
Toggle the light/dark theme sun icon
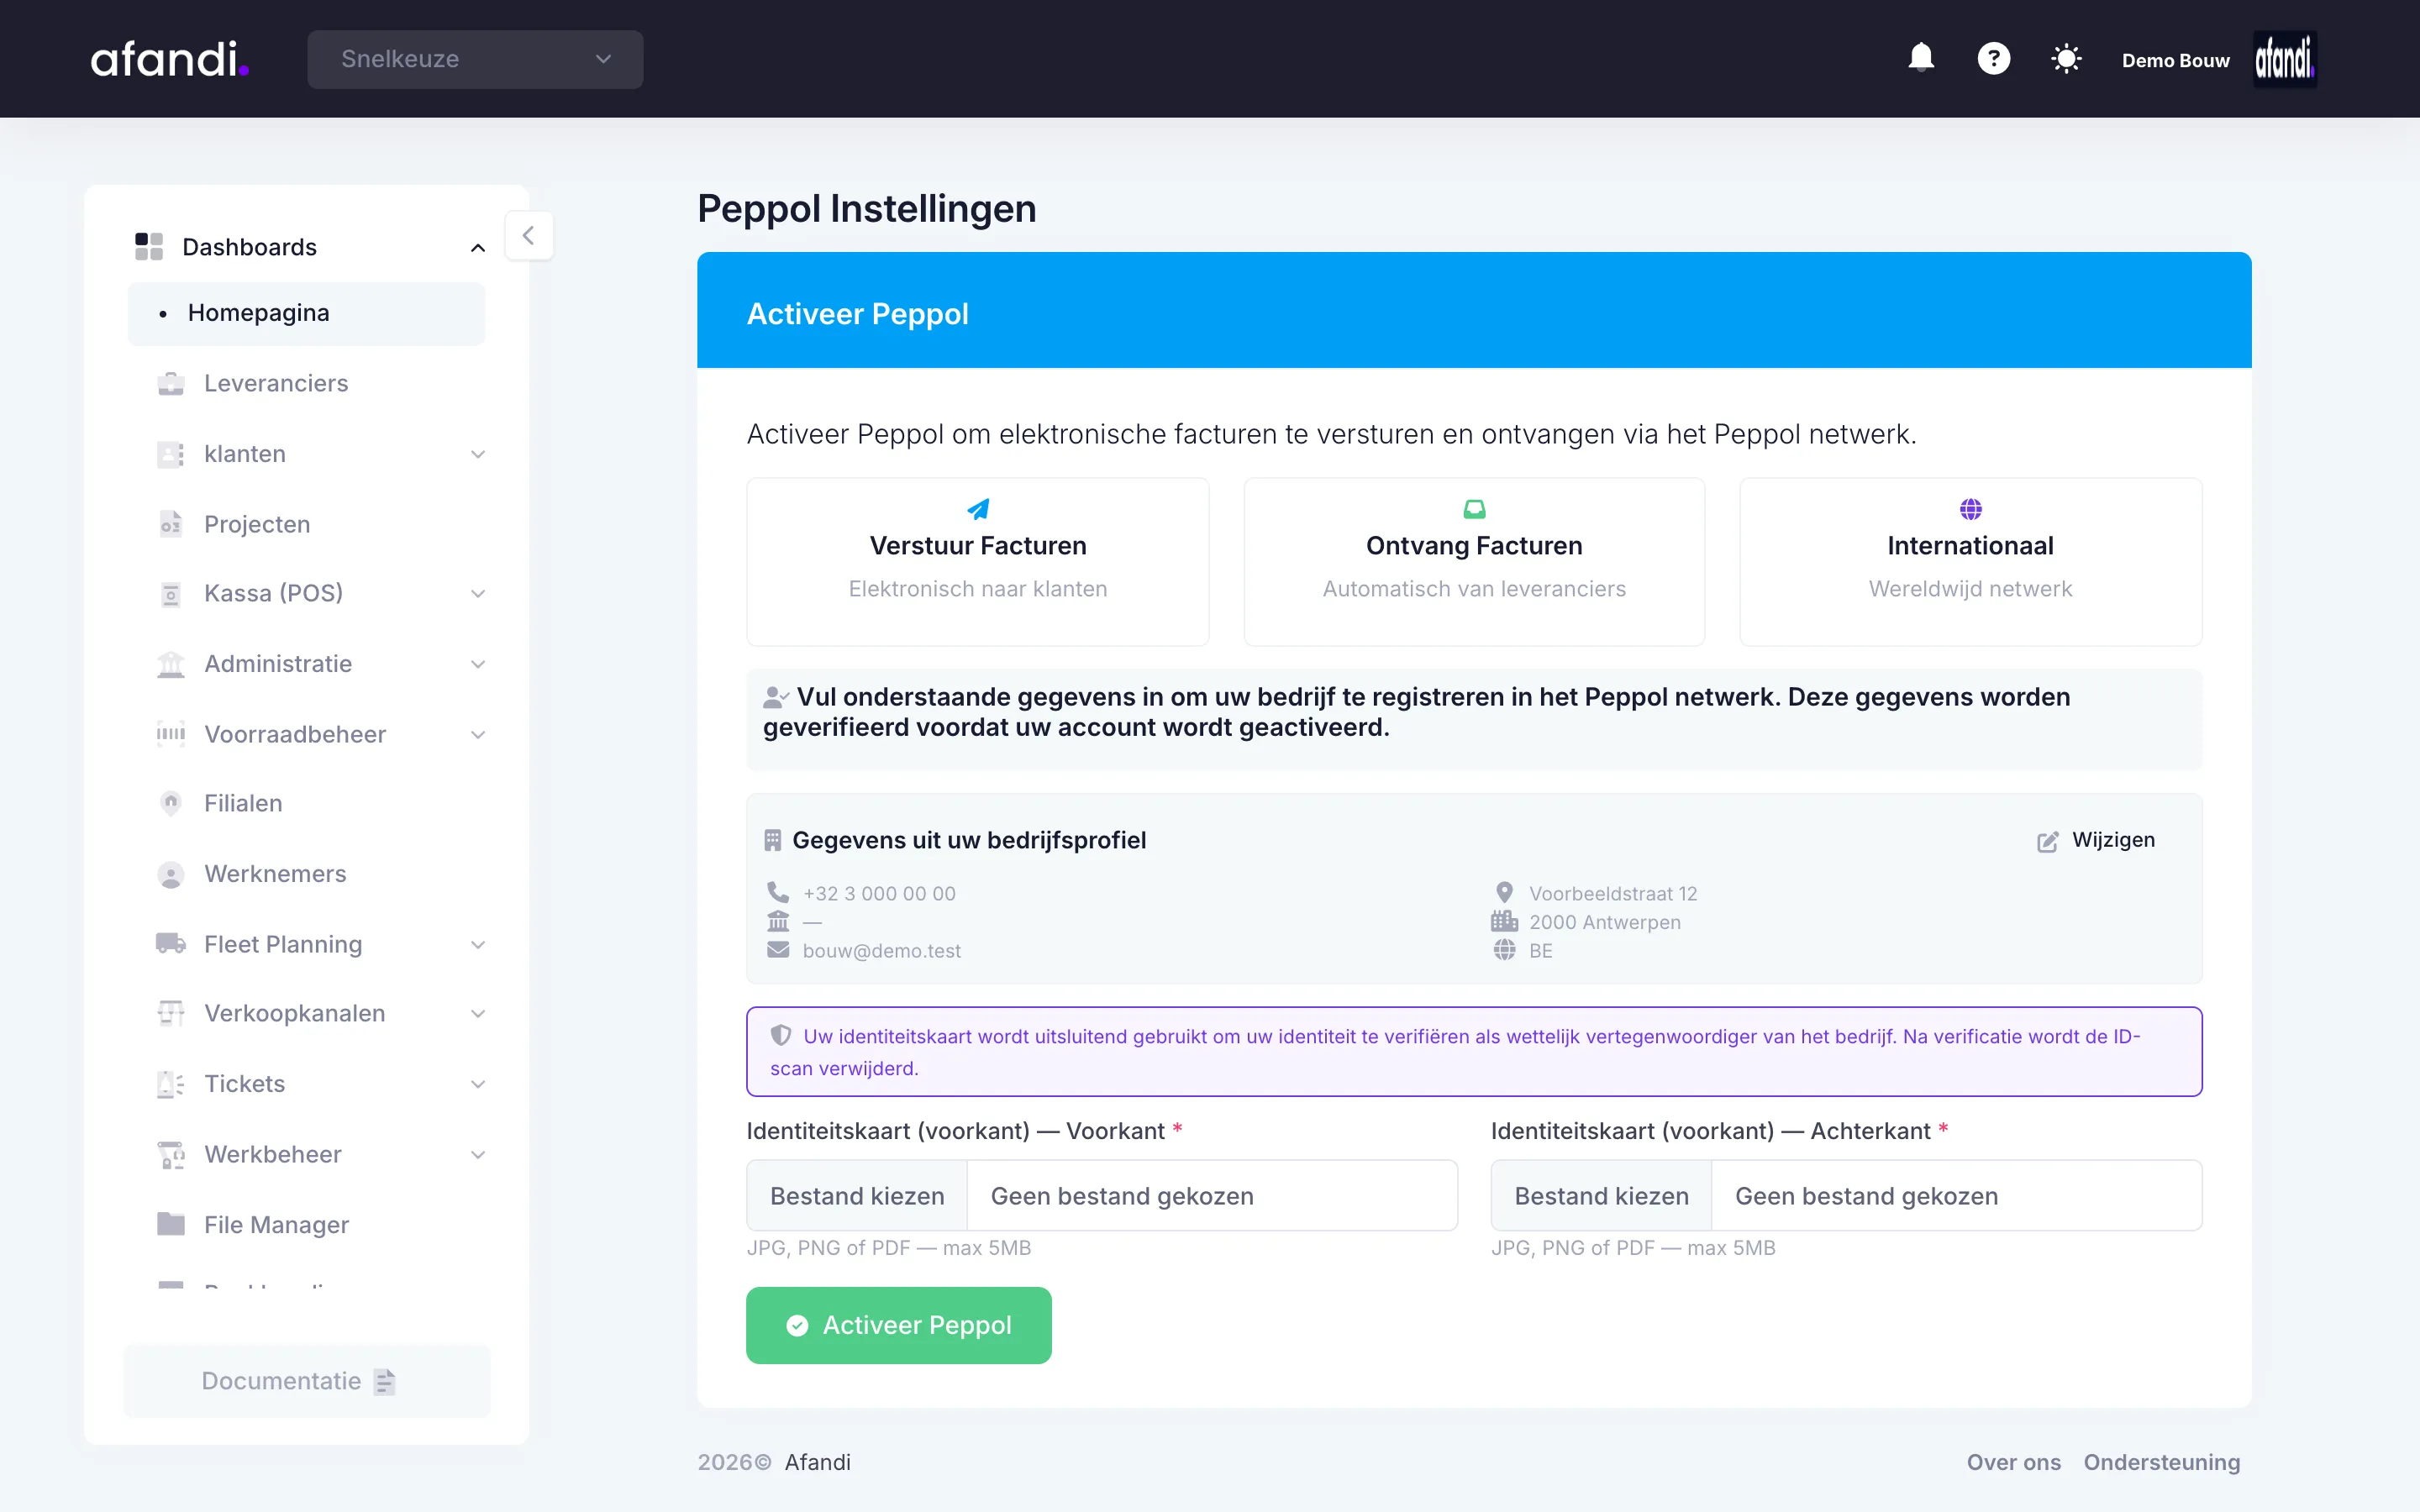coord(2066,58)
